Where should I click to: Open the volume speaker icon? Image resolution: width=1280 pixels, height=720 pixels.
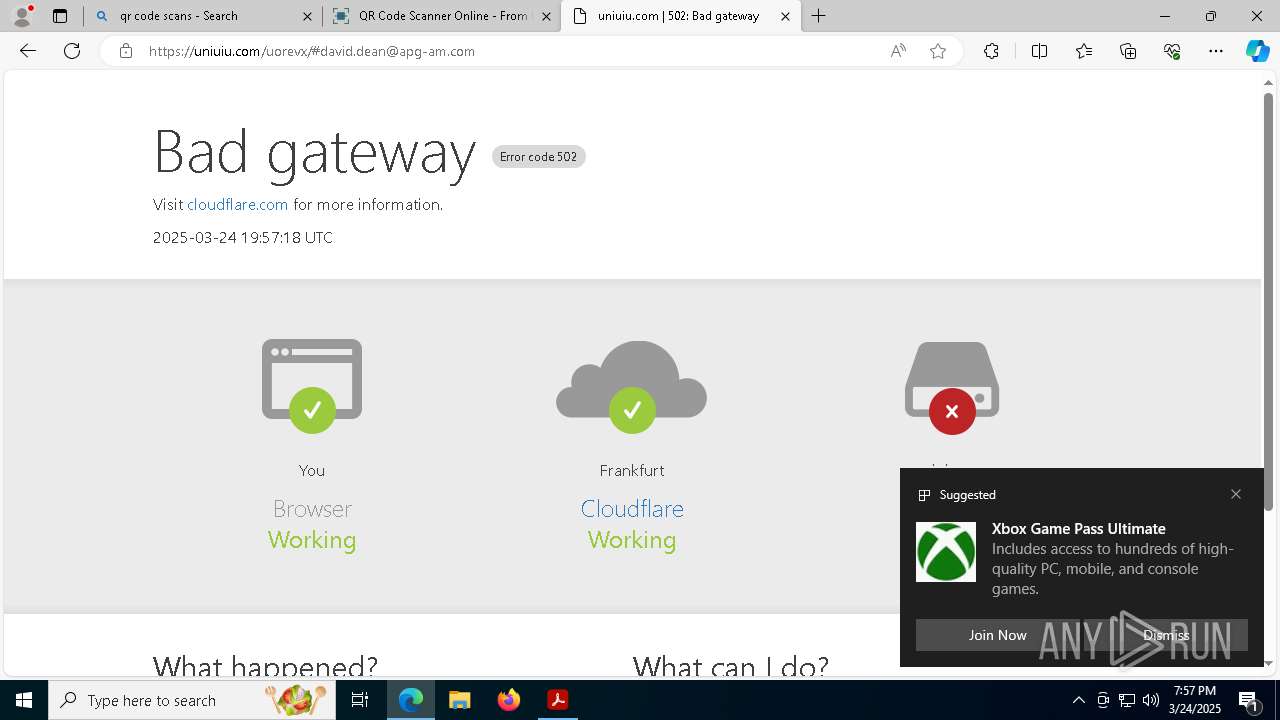point(1150,700)
